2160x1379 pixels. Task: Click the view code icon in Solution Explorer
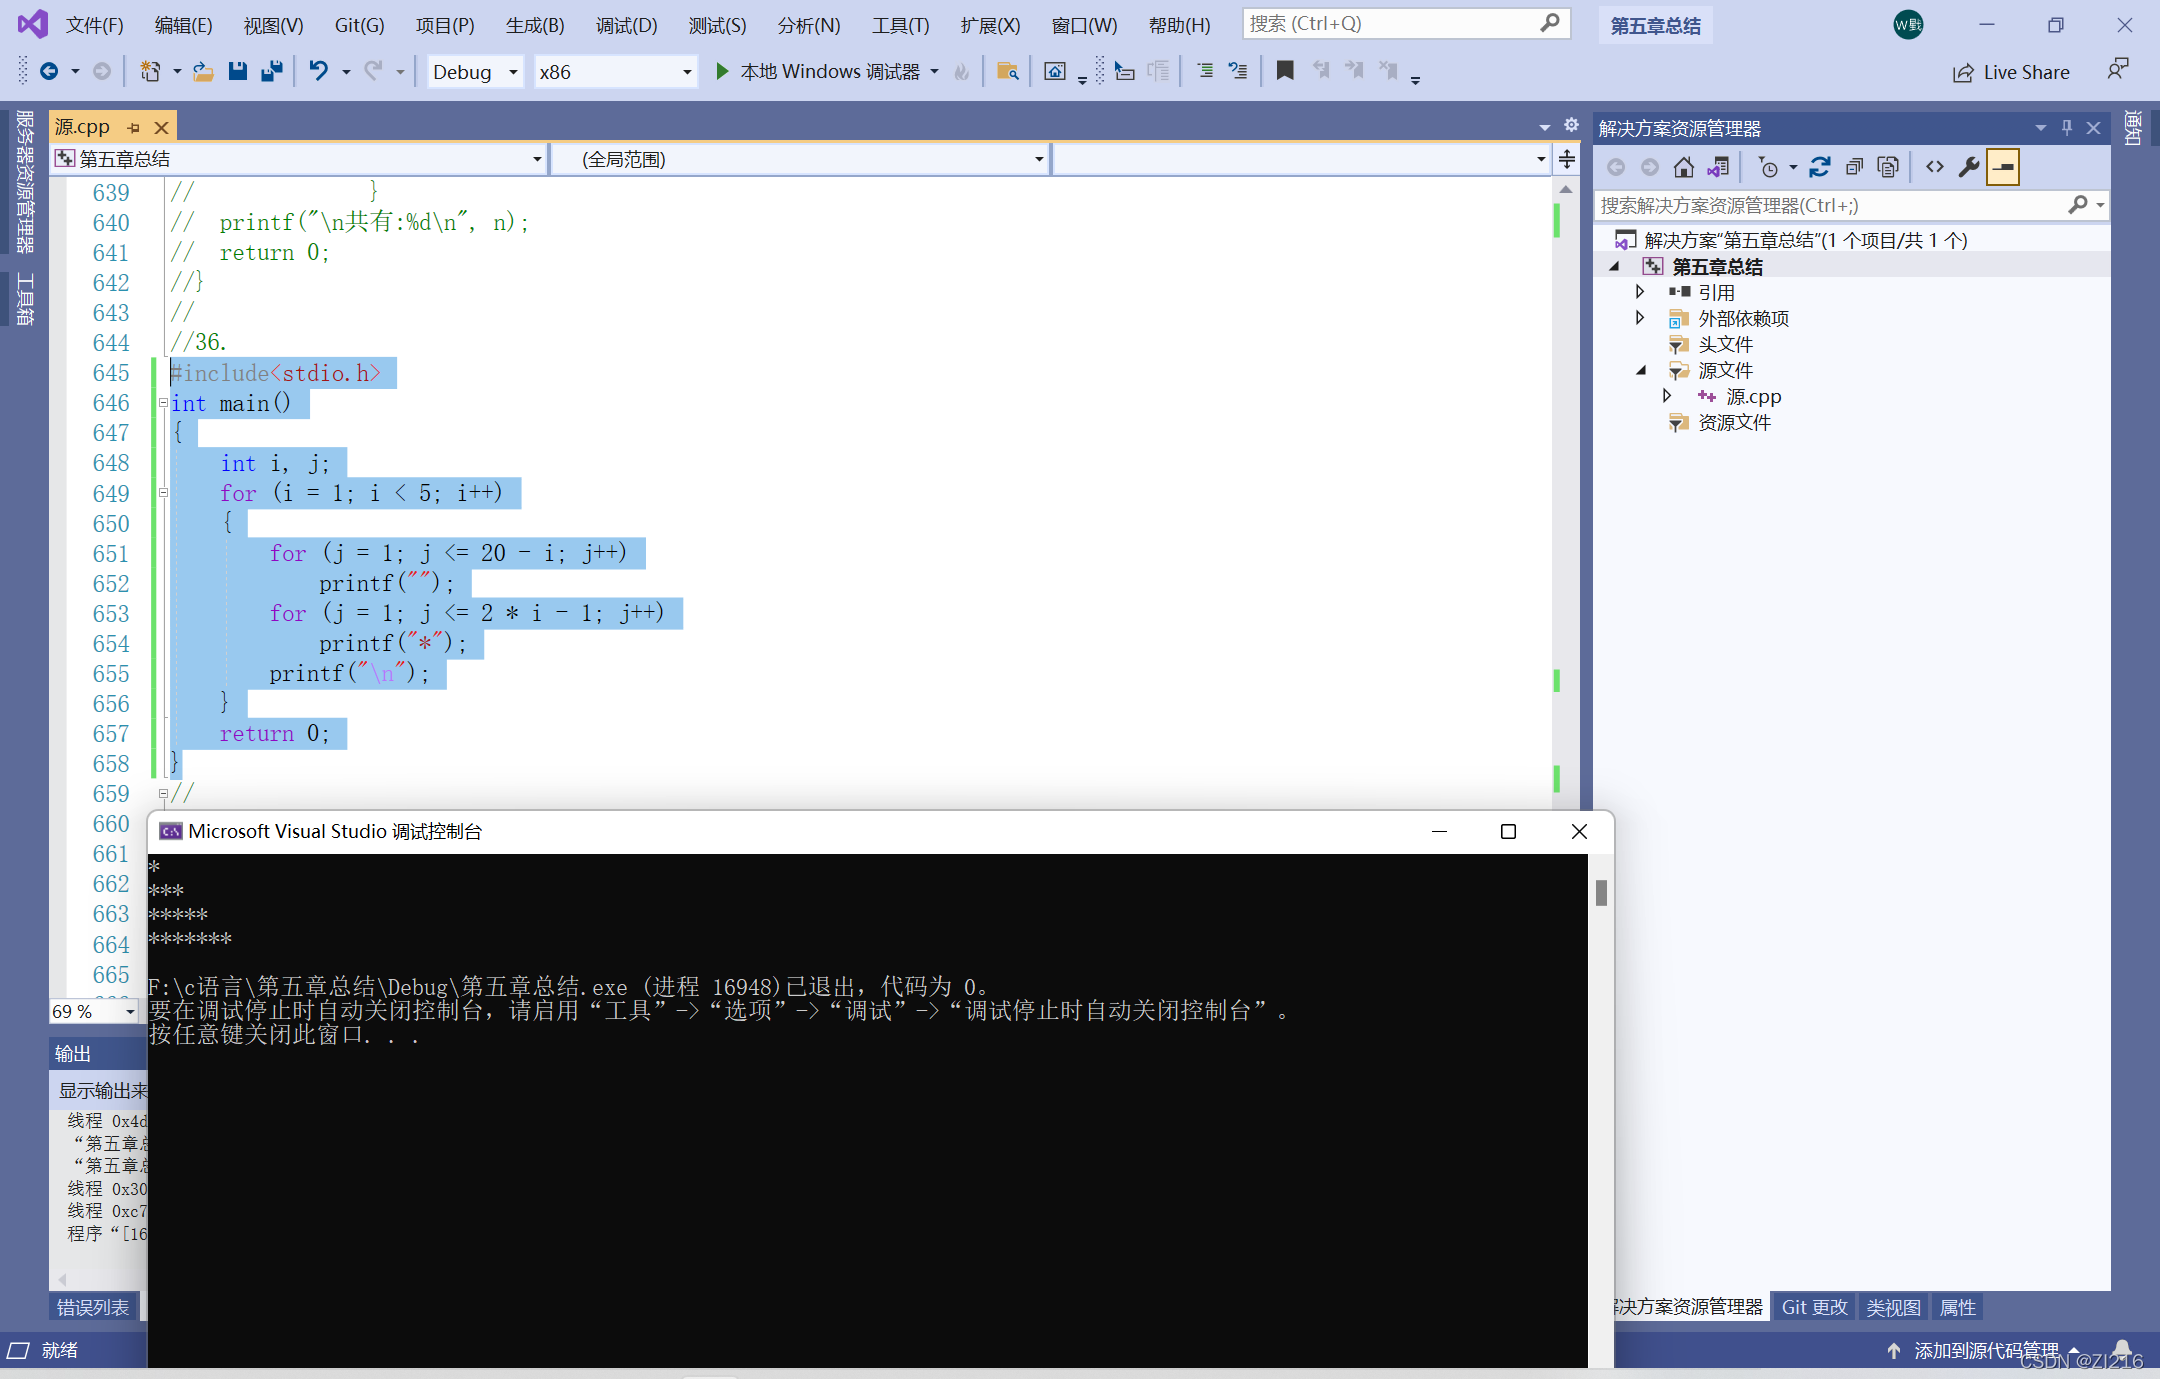[1935, 167]
